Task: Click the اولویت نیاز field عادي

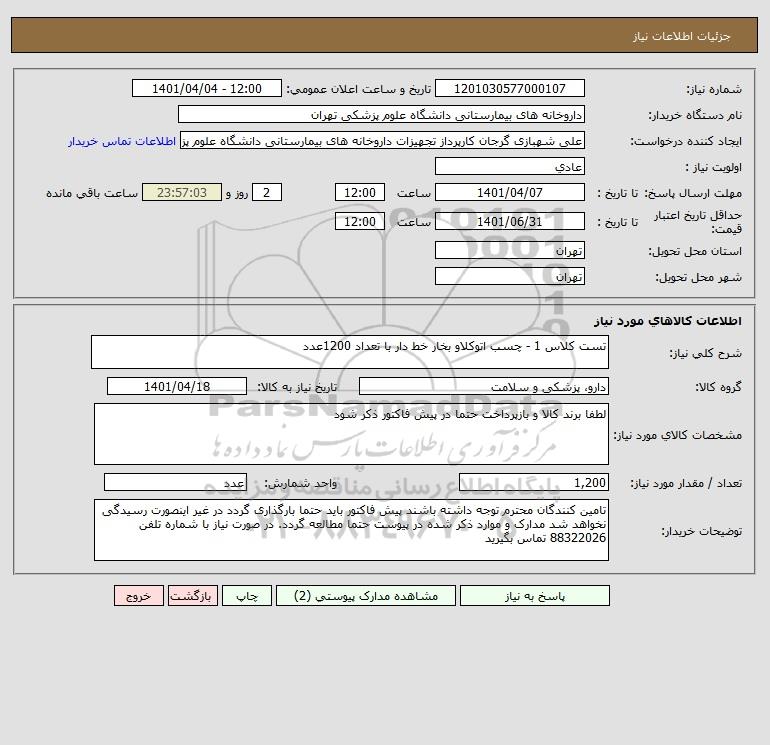Action: pyautogui.click(x=510, y=167)
